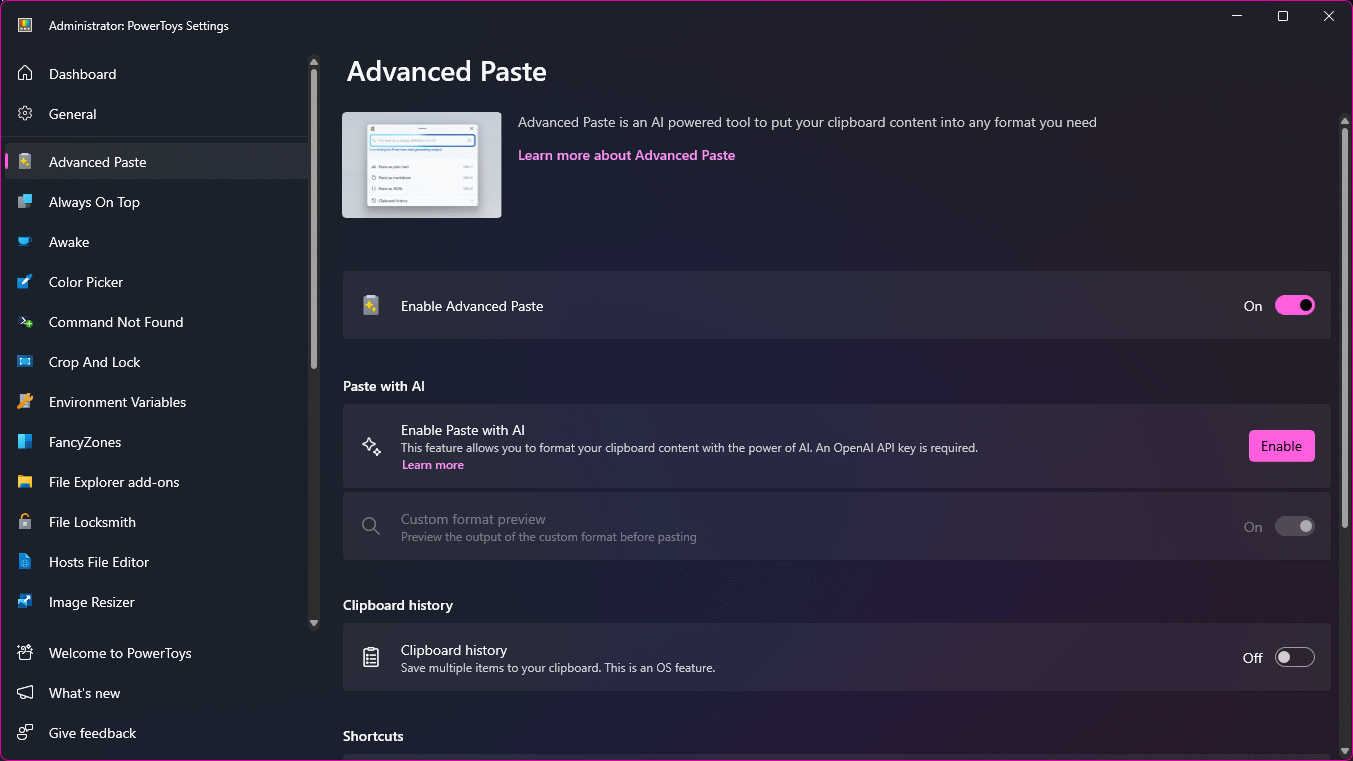The image size is (1353, 761).
Task: Open File Locksmith settings
Action: [89, 522]
